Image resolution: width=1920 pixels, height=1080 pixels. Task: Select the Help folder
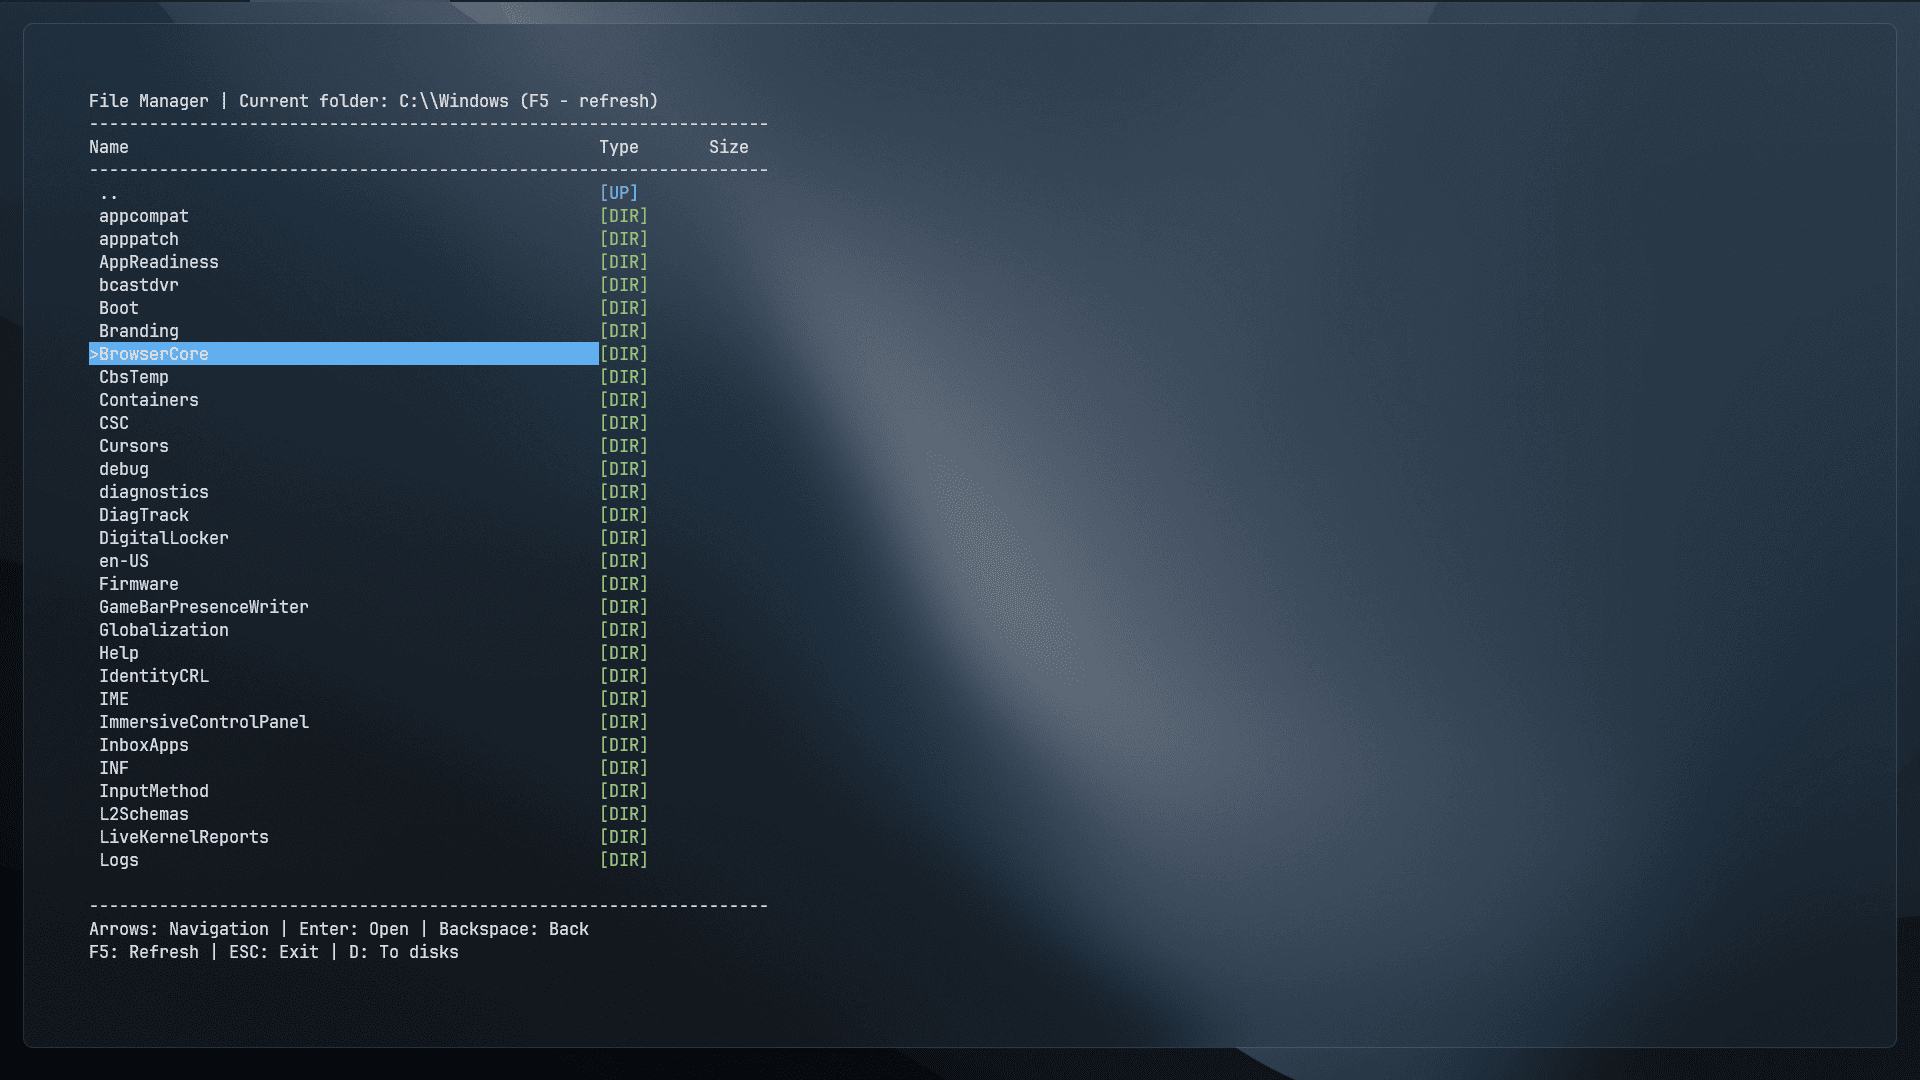119,653
